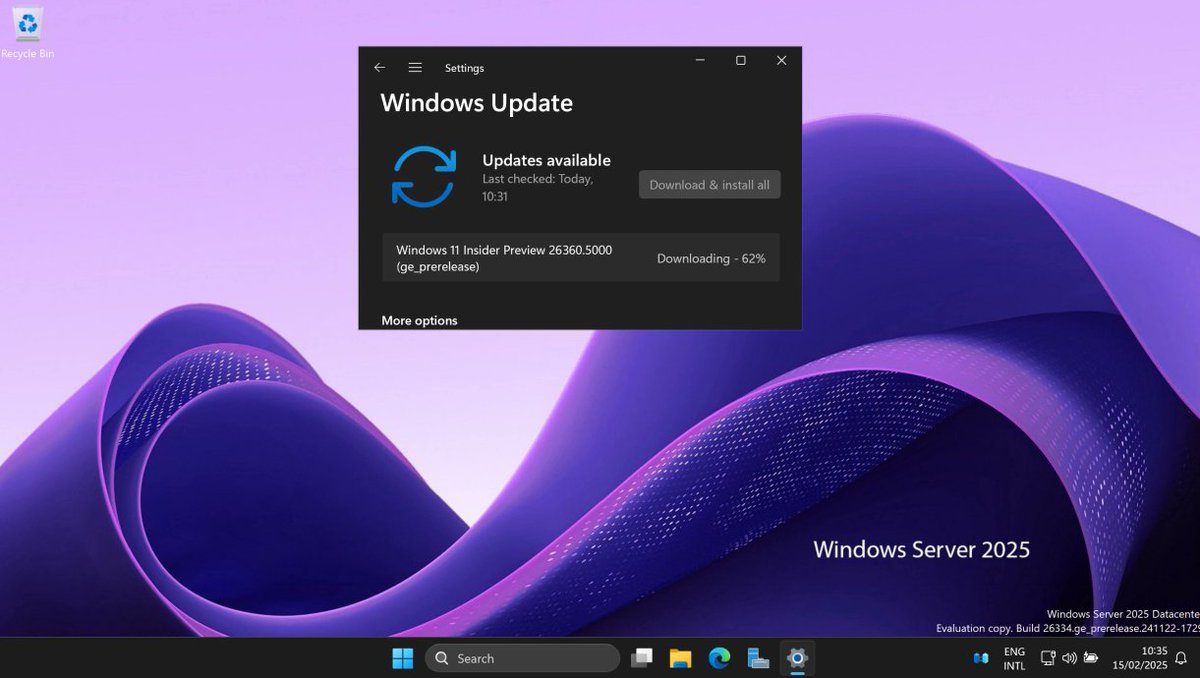Open the Recycle Bin desktop icon

(27, 32)
